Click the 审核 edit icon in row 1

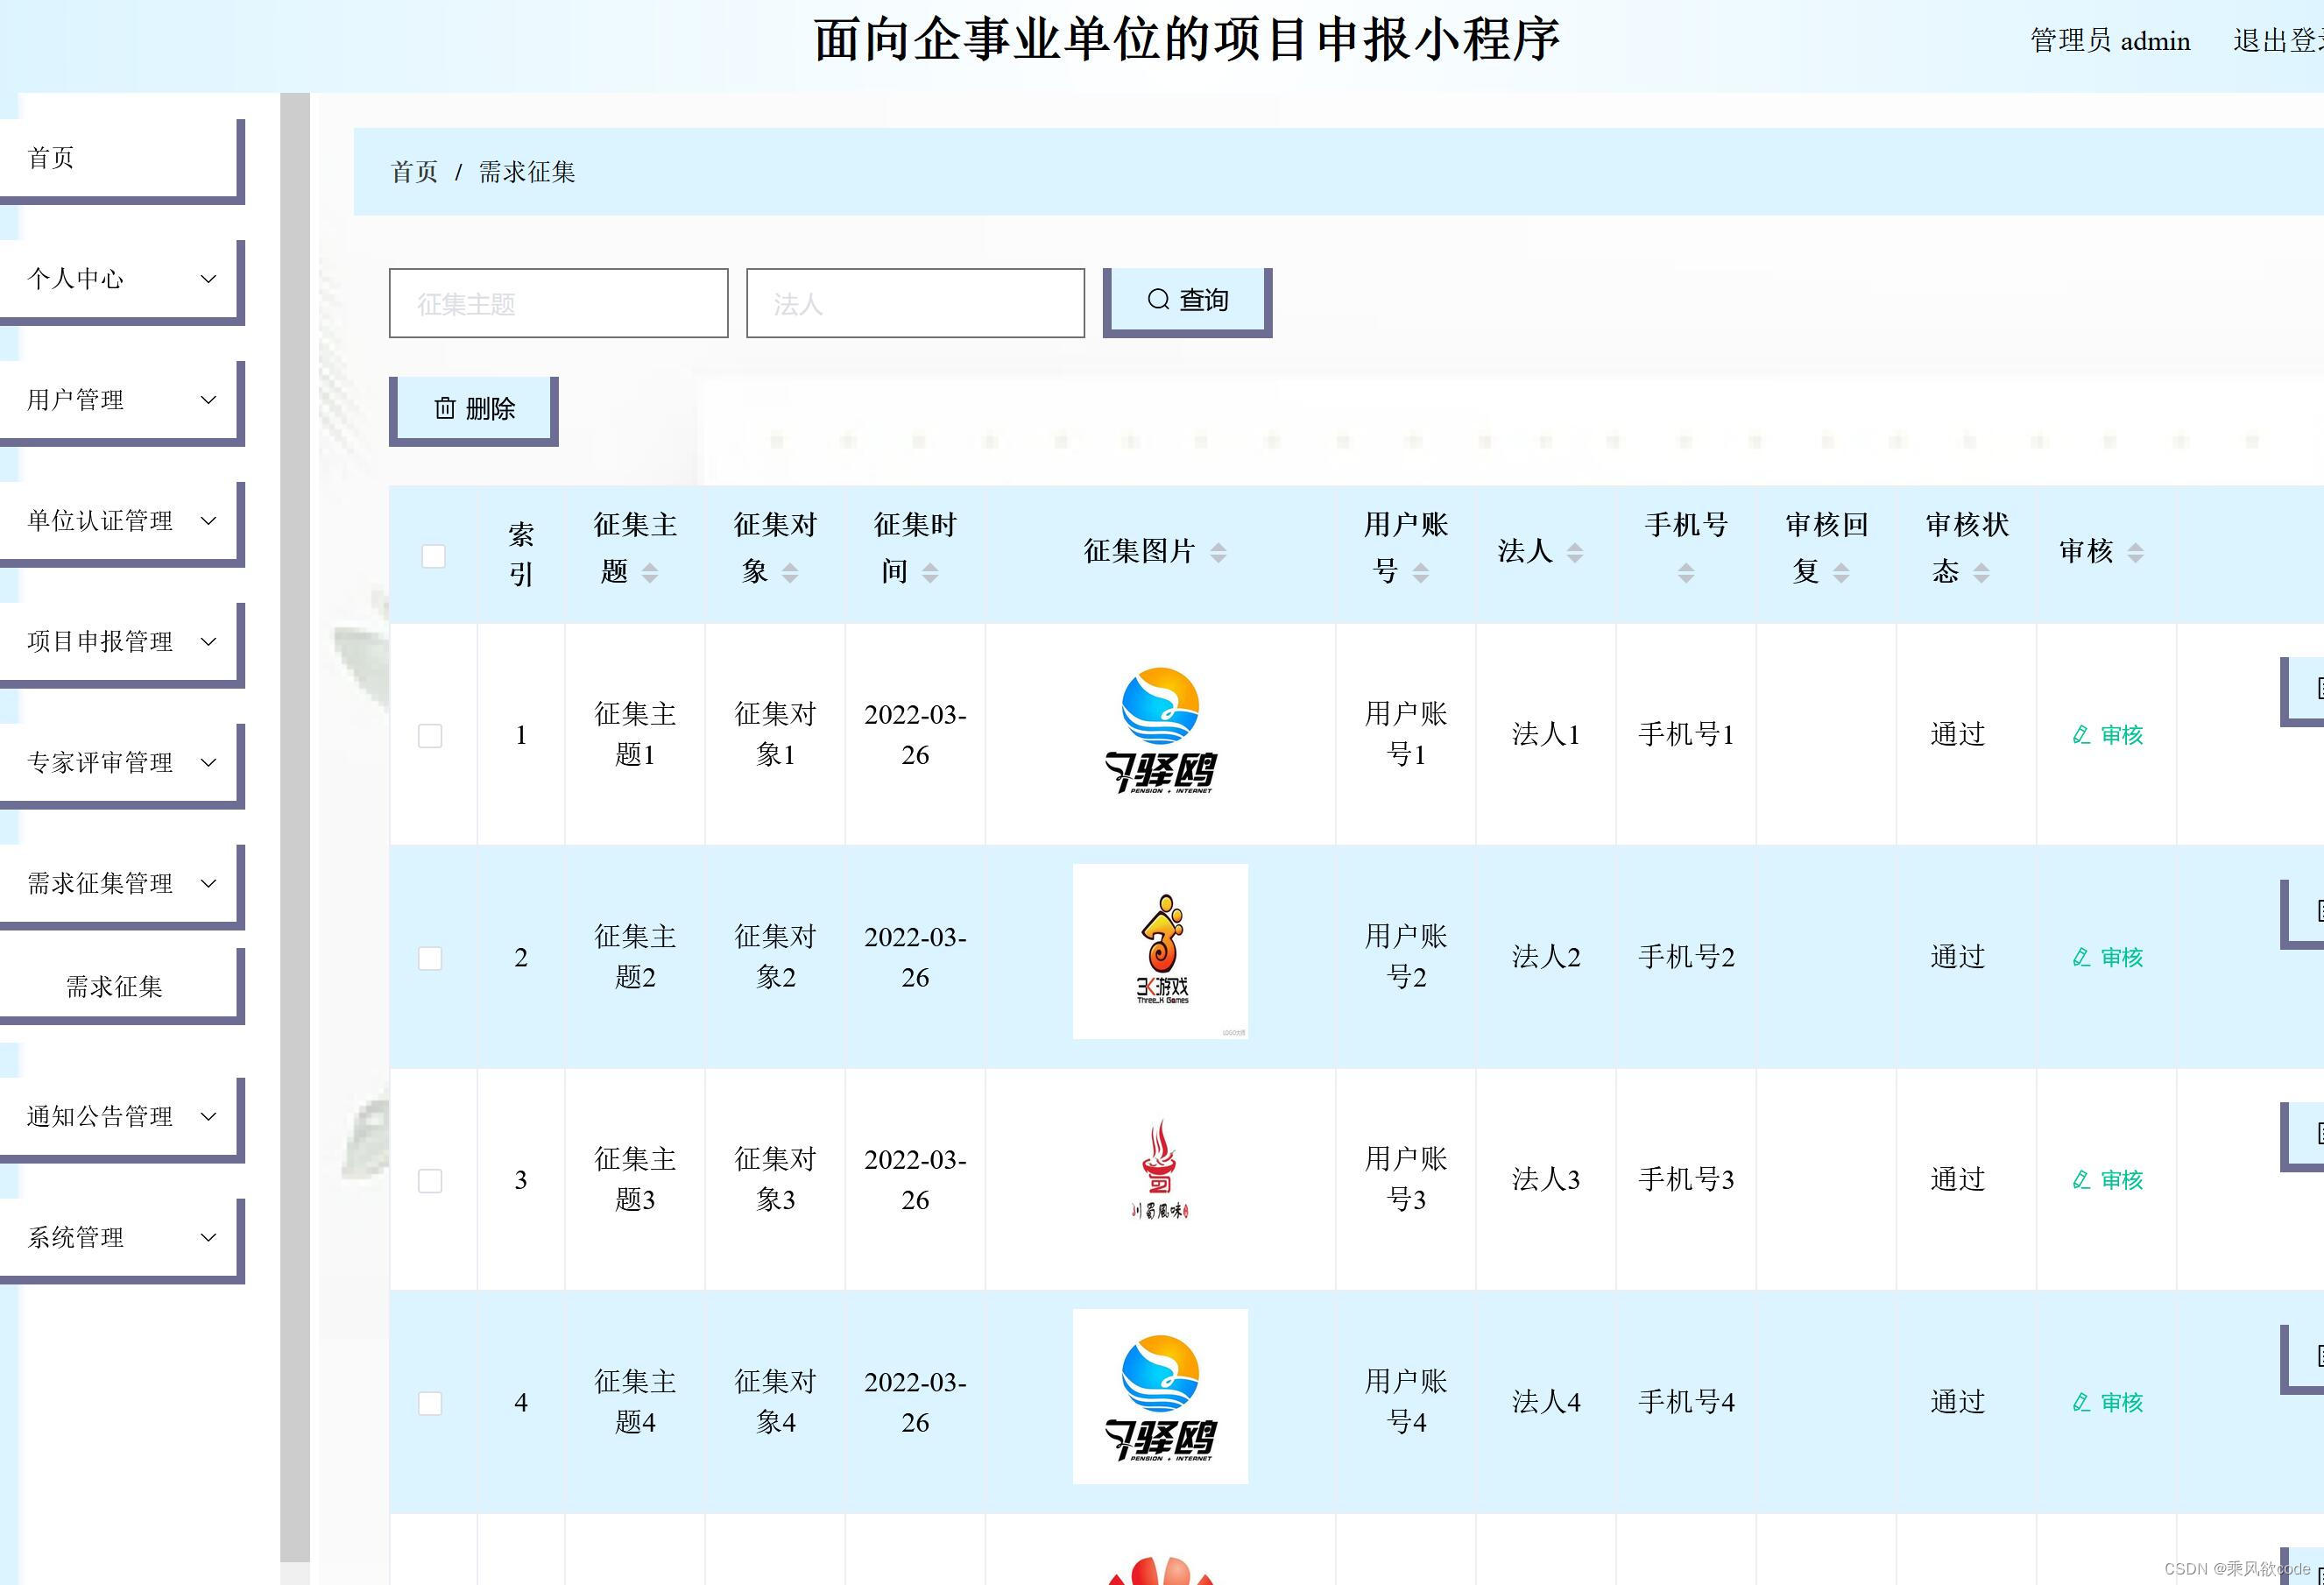click(2081, 735)
